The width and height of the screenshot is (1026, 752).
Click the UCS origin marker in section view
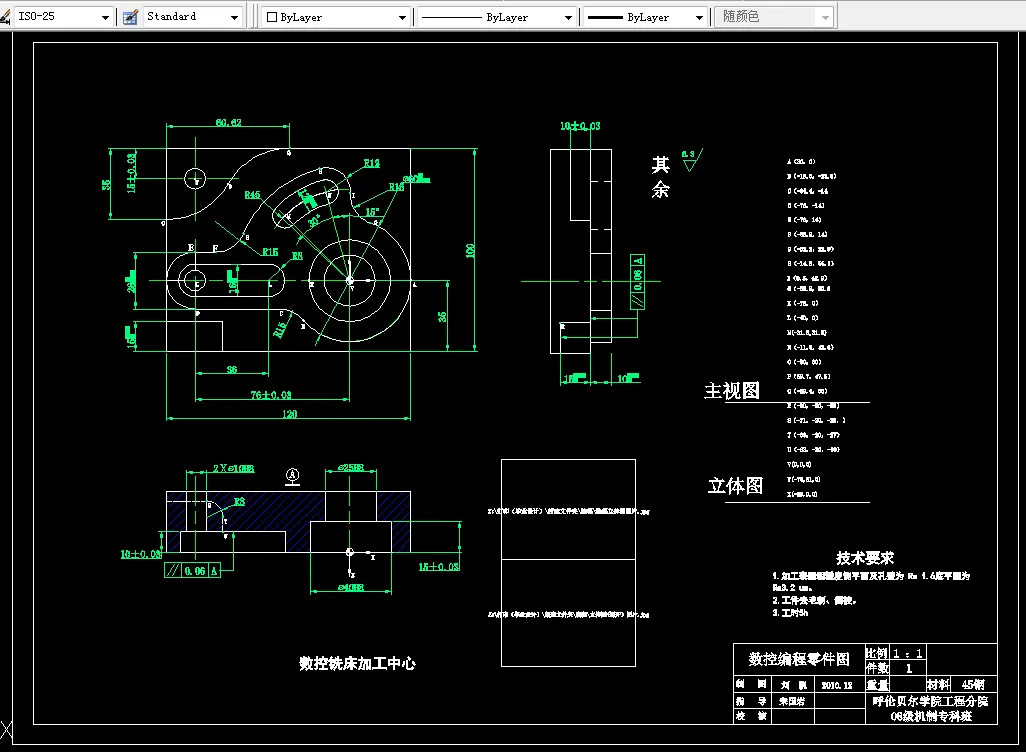[x=351, y=553]
